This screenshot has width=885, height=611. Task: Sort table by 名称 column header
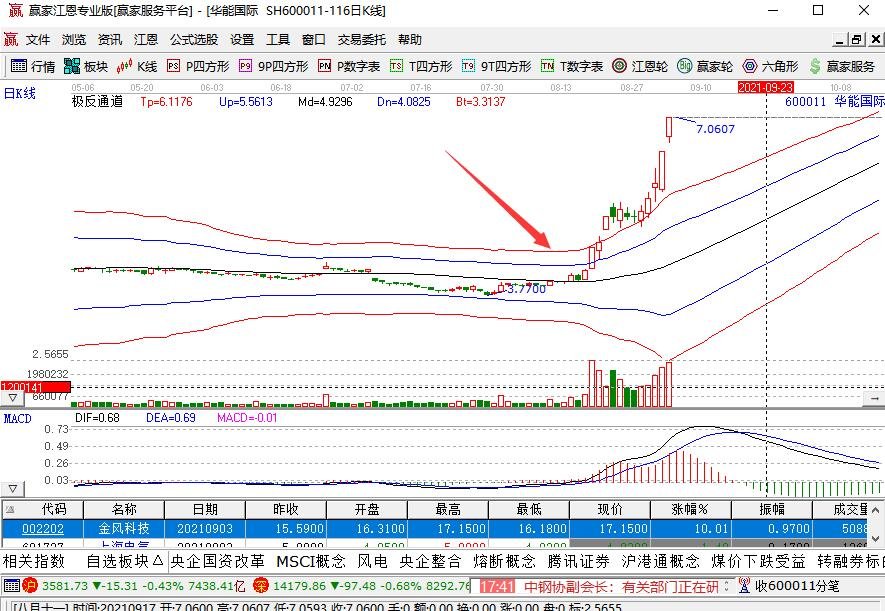pyautogui.click(x=124, y=510)
